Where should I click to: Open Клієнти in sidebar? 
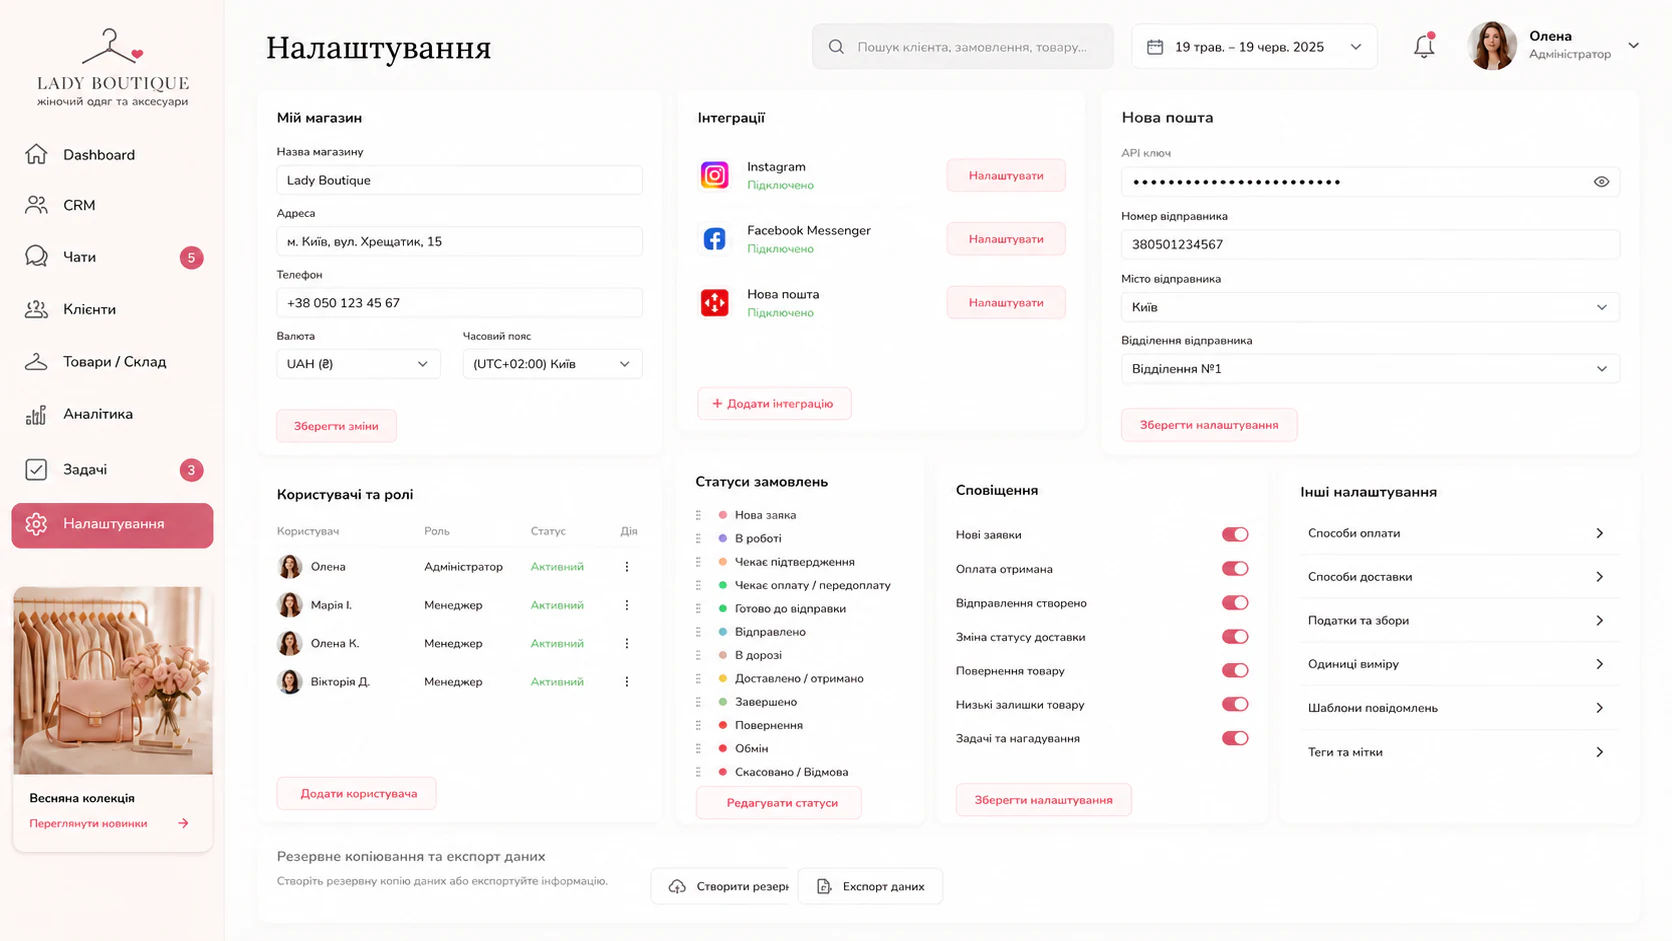point(112,309)
